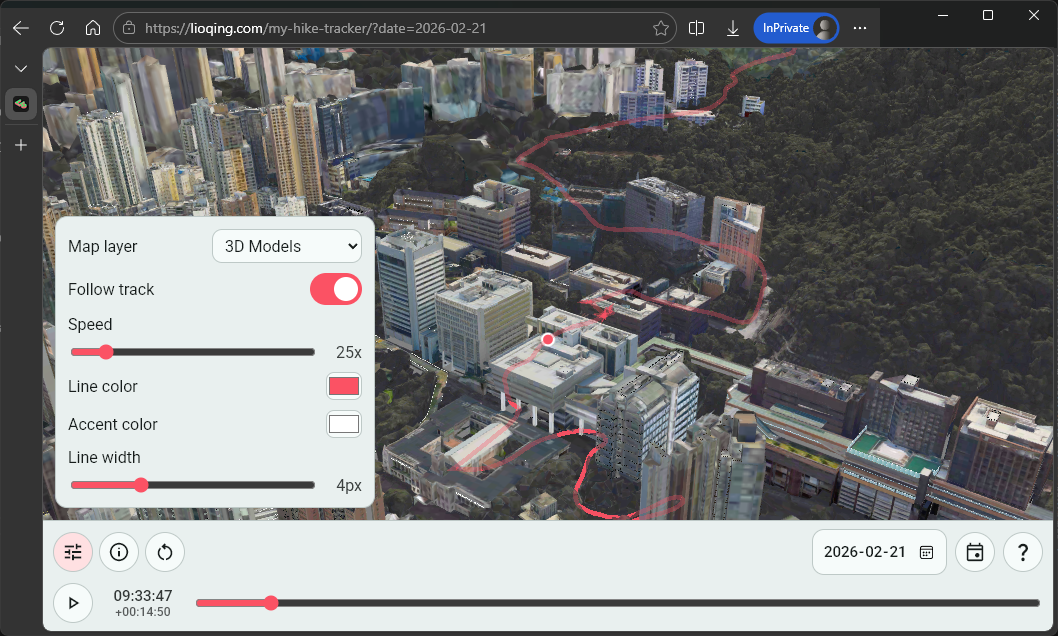Image resolution: width=1058 pixels, height=636 pixels.
Task: Open the playback settings panel
Action: (x=72, y=552)
